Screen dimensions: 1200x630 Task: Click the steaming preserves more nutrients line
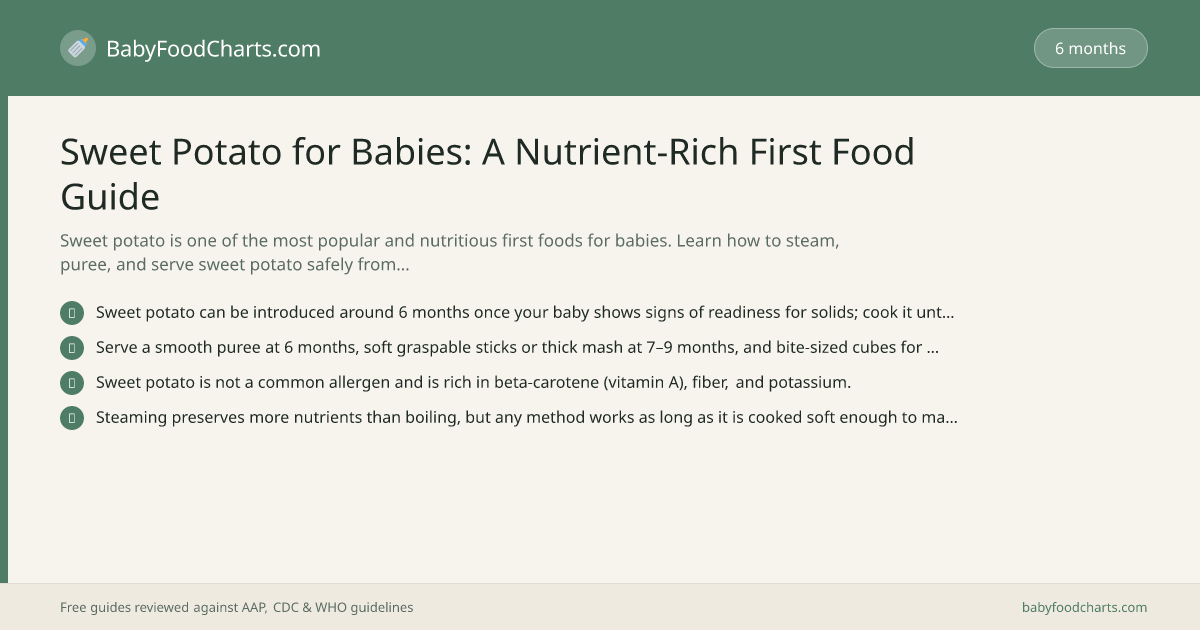527,417
